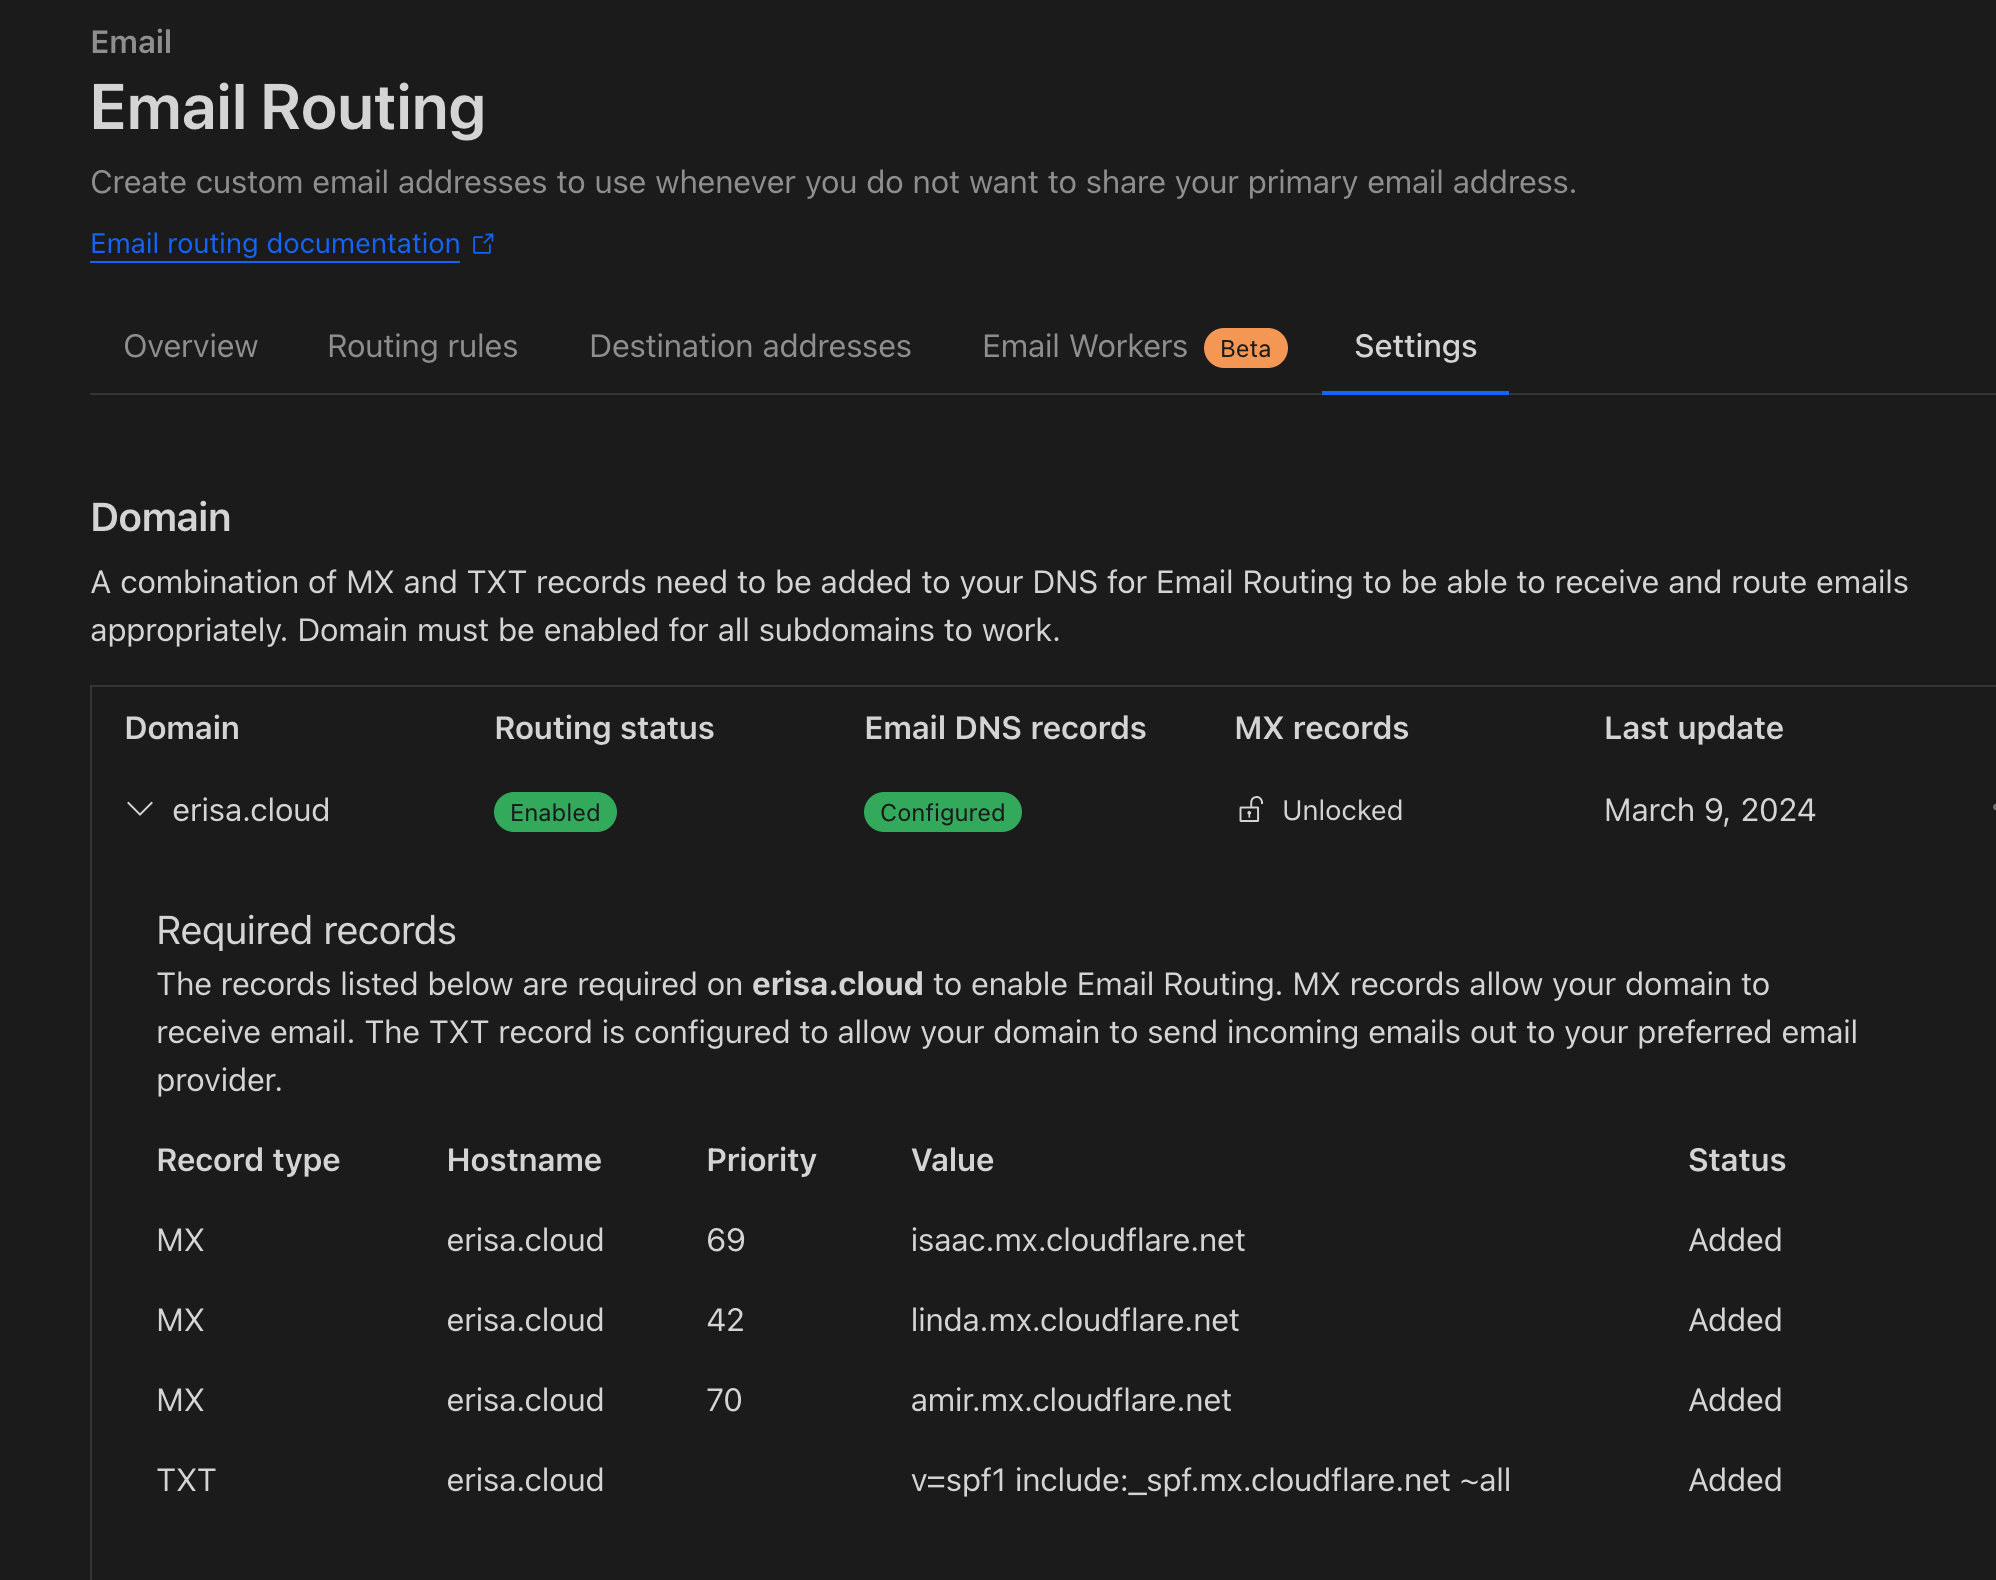
Task: Click the external link icon beside documentation
Action: pos(483,244)
